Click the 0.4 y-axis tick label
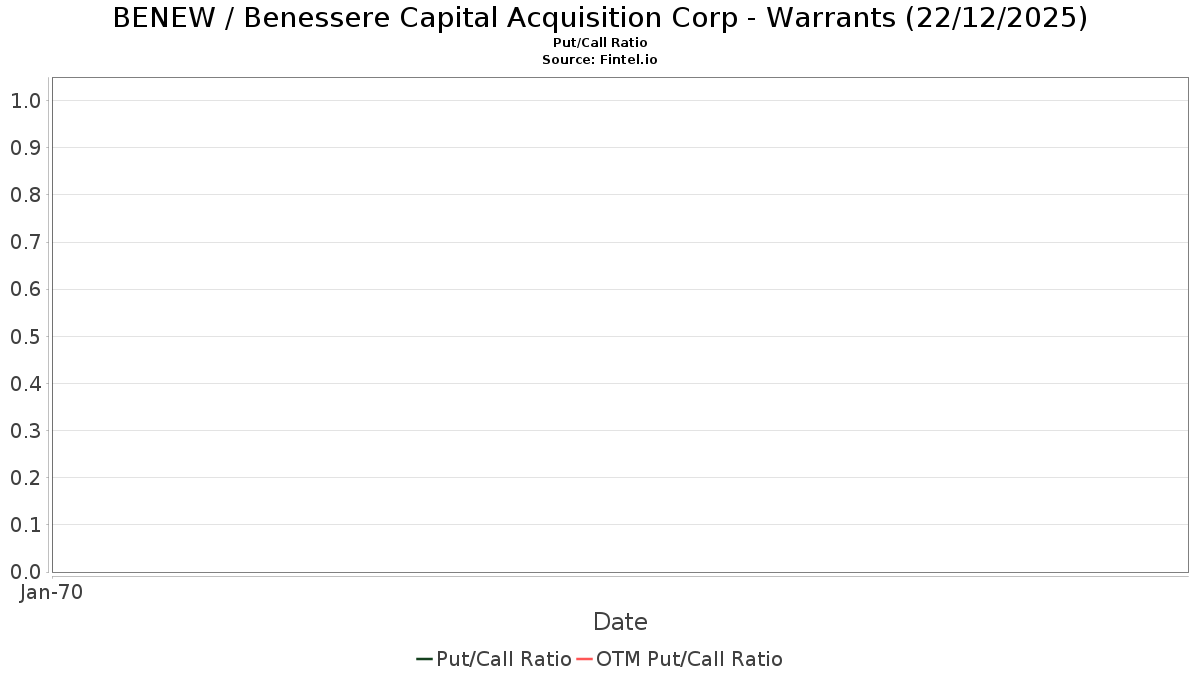Viewport: 1200px width, 675px height. pos(25,384)
